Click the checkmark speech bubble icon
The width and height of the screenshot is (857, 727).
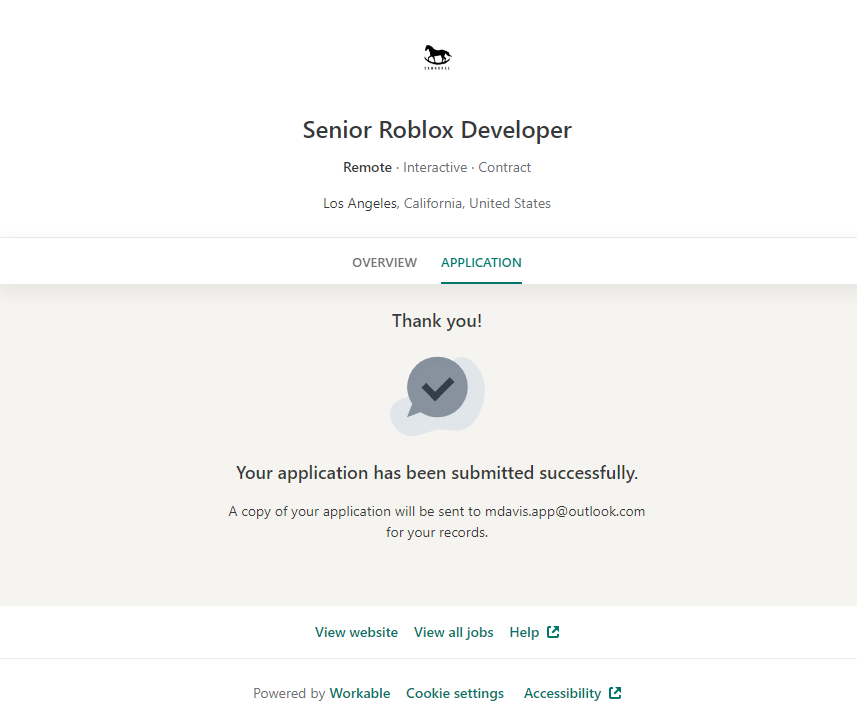point(437,388)
